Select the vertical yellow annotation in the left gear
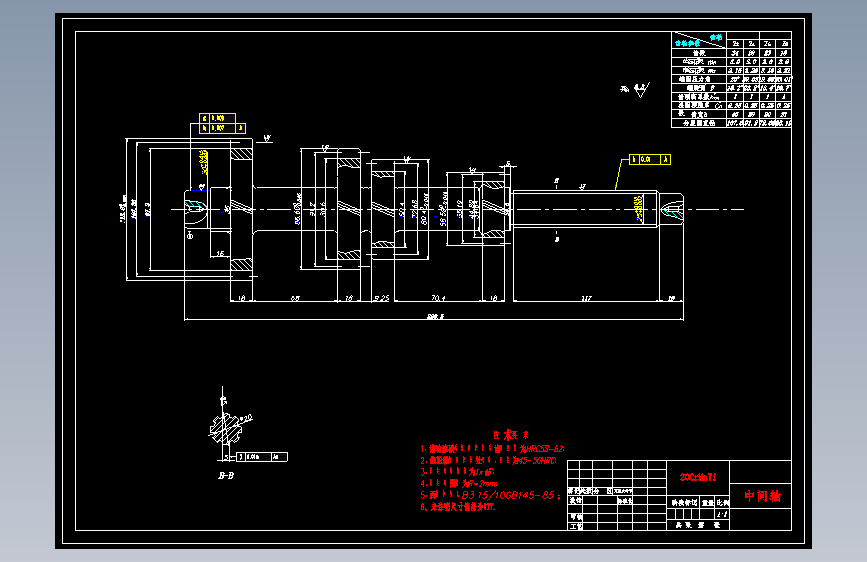 (203, 161)
